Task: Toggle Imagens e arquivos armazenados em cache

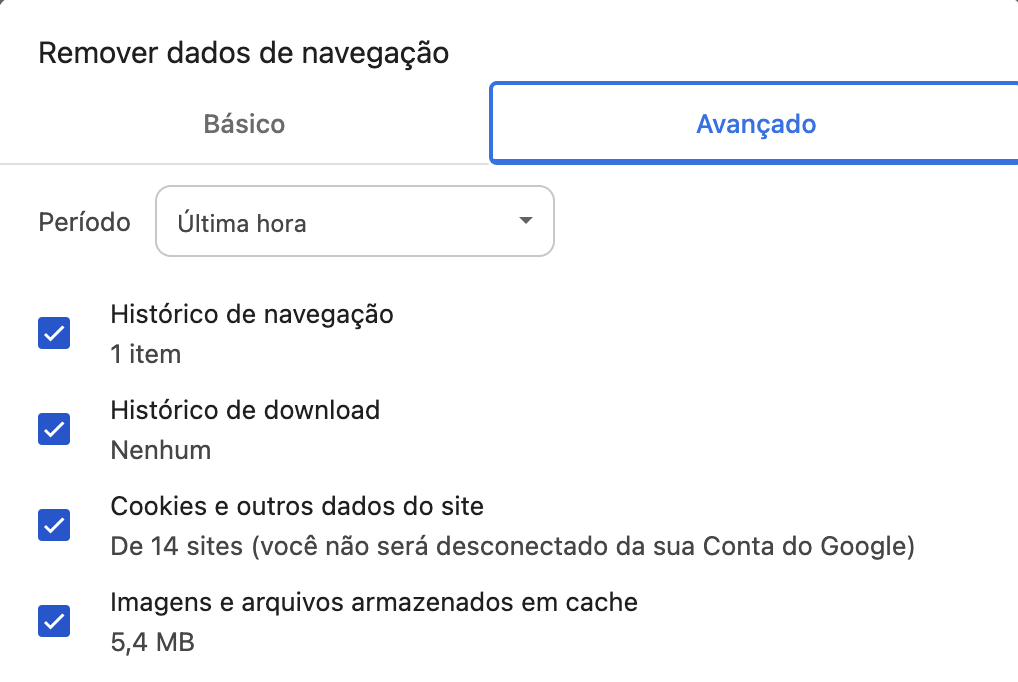Action: 53,621
